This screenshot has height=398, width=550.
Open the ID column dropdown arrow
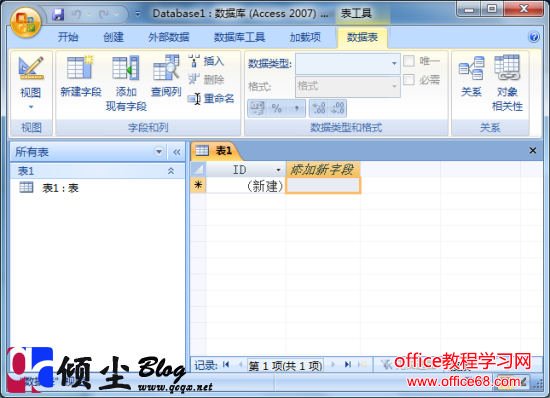(278, 170)
